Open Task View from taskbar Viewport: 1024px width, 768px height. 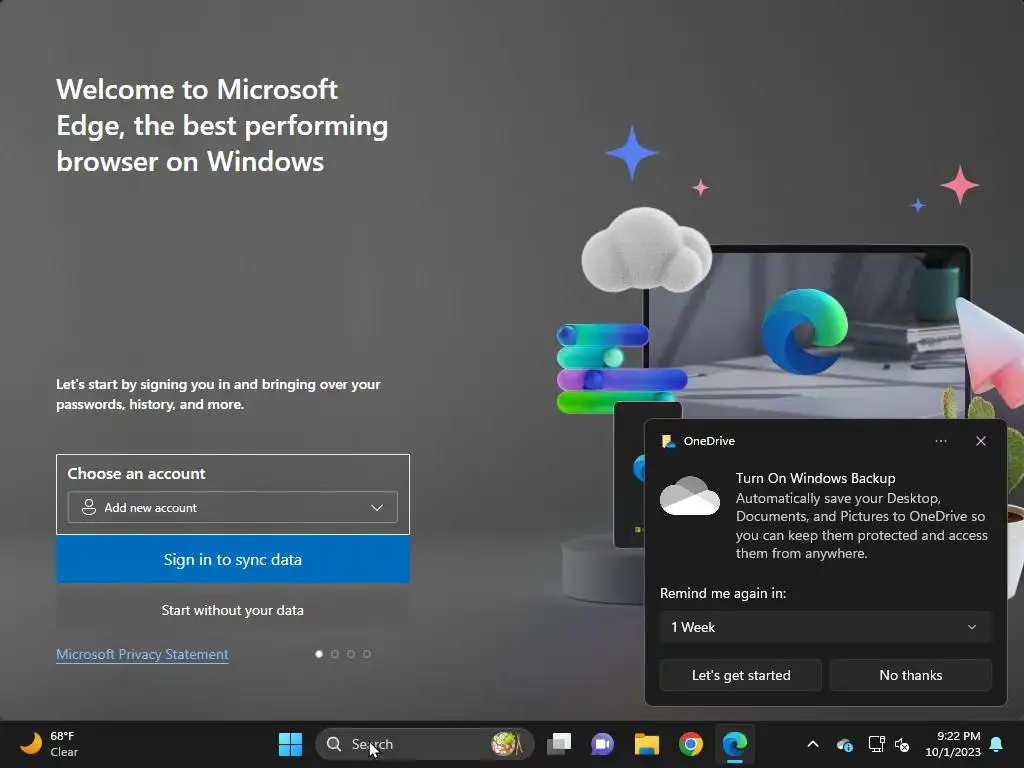click(559, 744)
